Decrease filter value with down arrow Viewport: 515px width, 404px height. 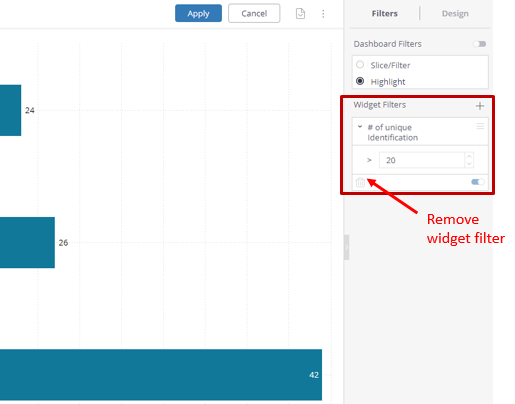click(x=469, y=164)
